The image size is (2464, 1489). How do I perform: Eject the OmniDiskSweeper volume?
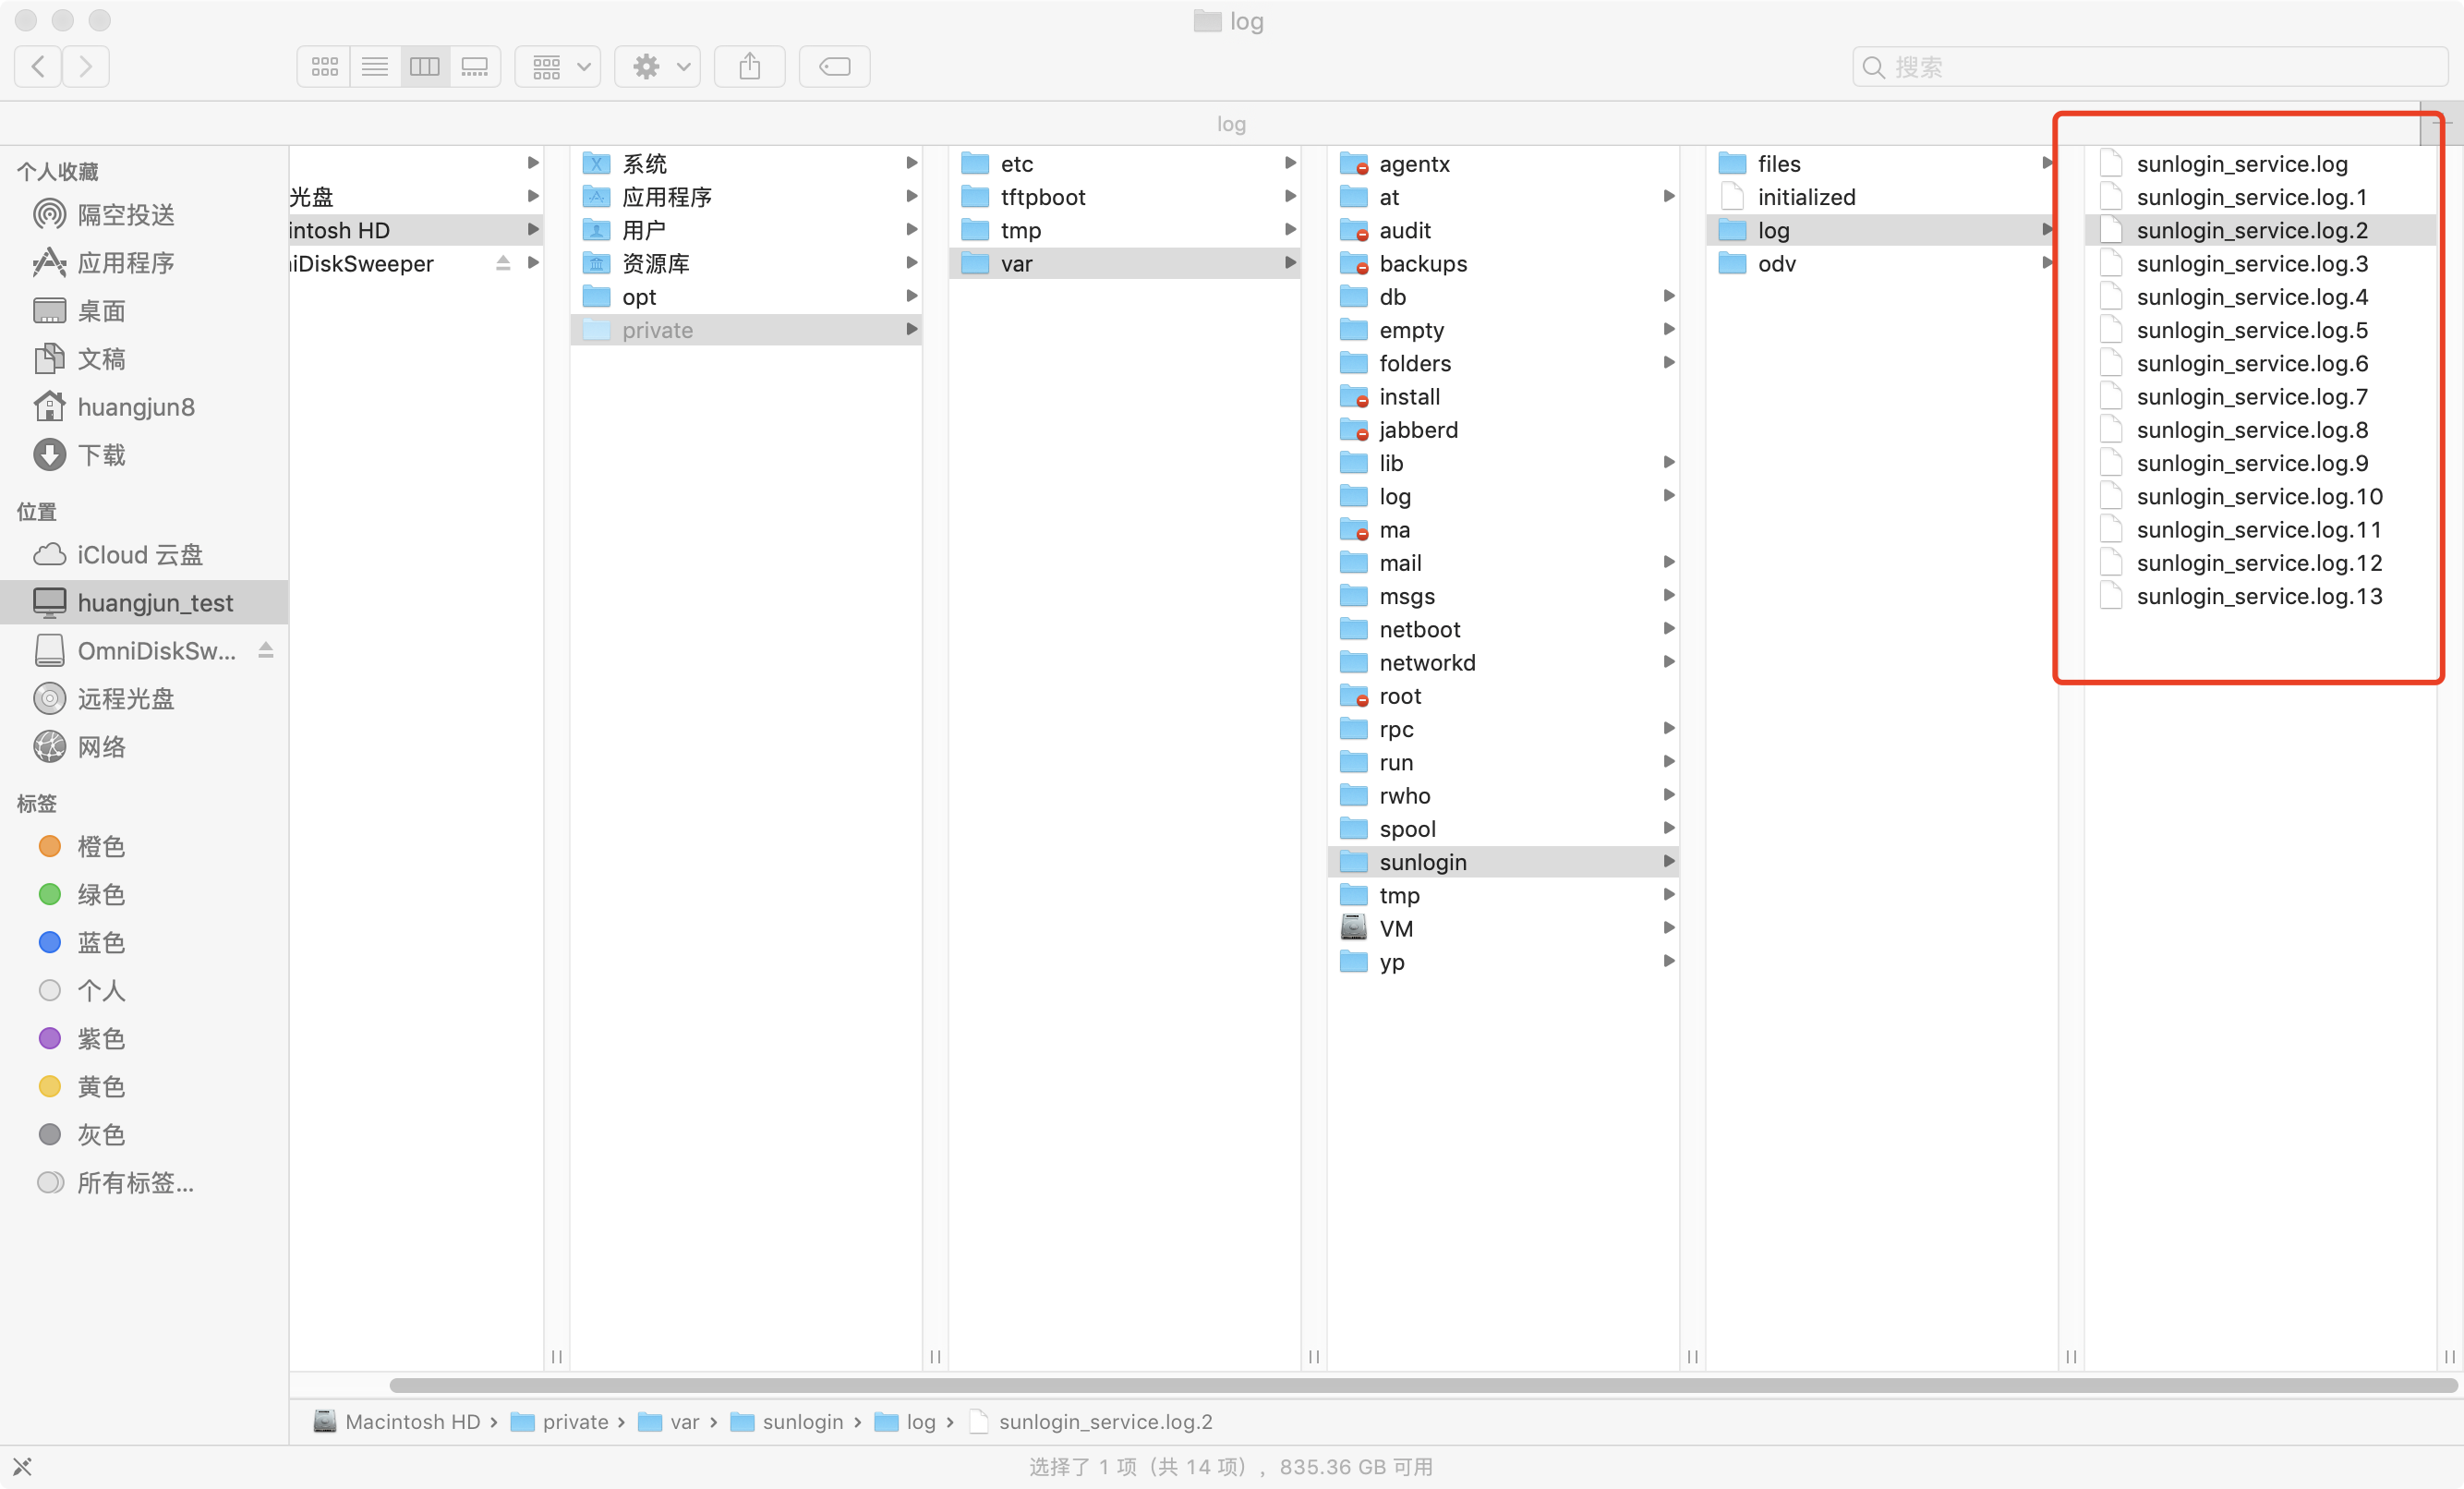pos(266,650)
